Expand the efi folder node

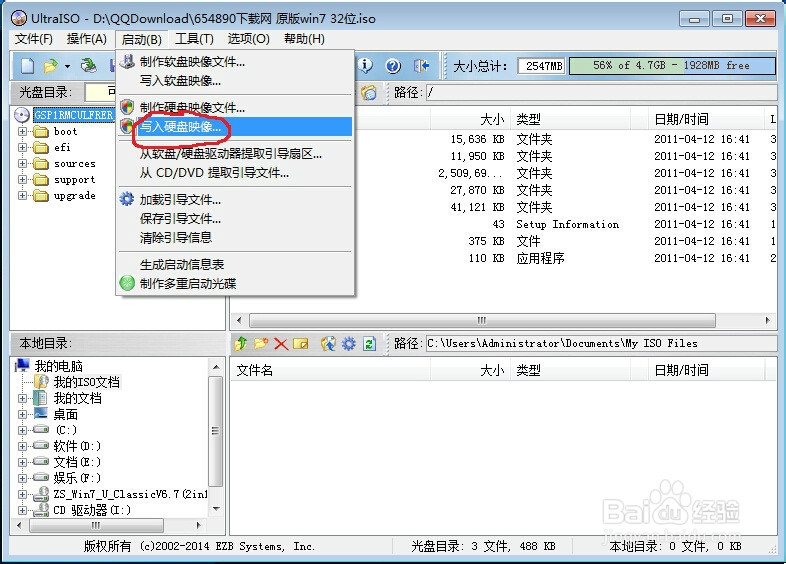[22, 147]
